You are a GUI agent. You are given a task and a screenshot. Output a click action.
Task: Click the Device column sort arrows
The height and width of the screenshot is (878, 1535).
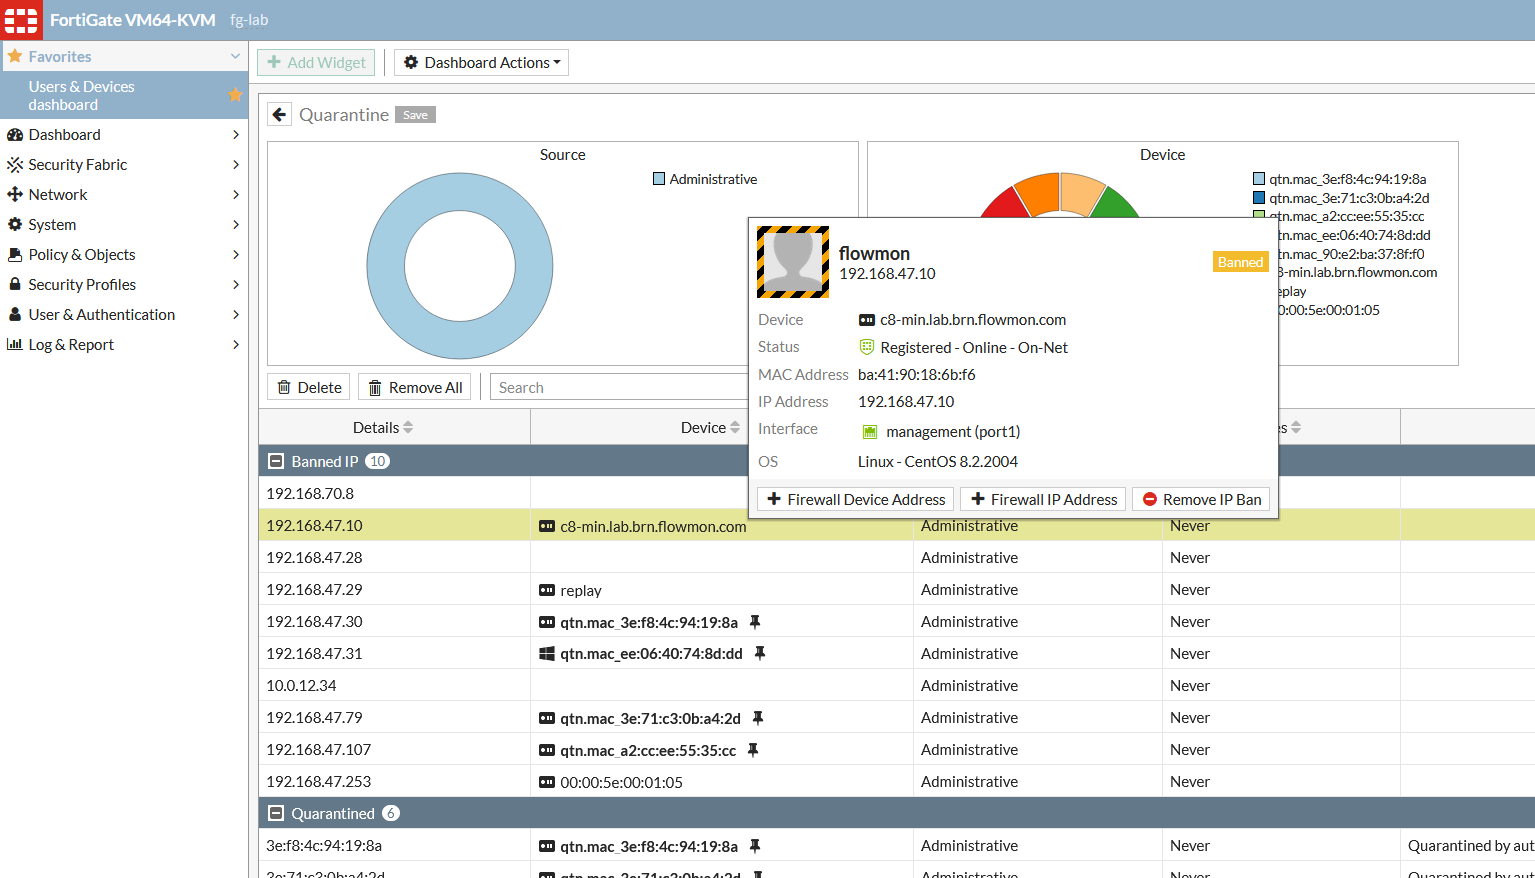pos(735,428)
